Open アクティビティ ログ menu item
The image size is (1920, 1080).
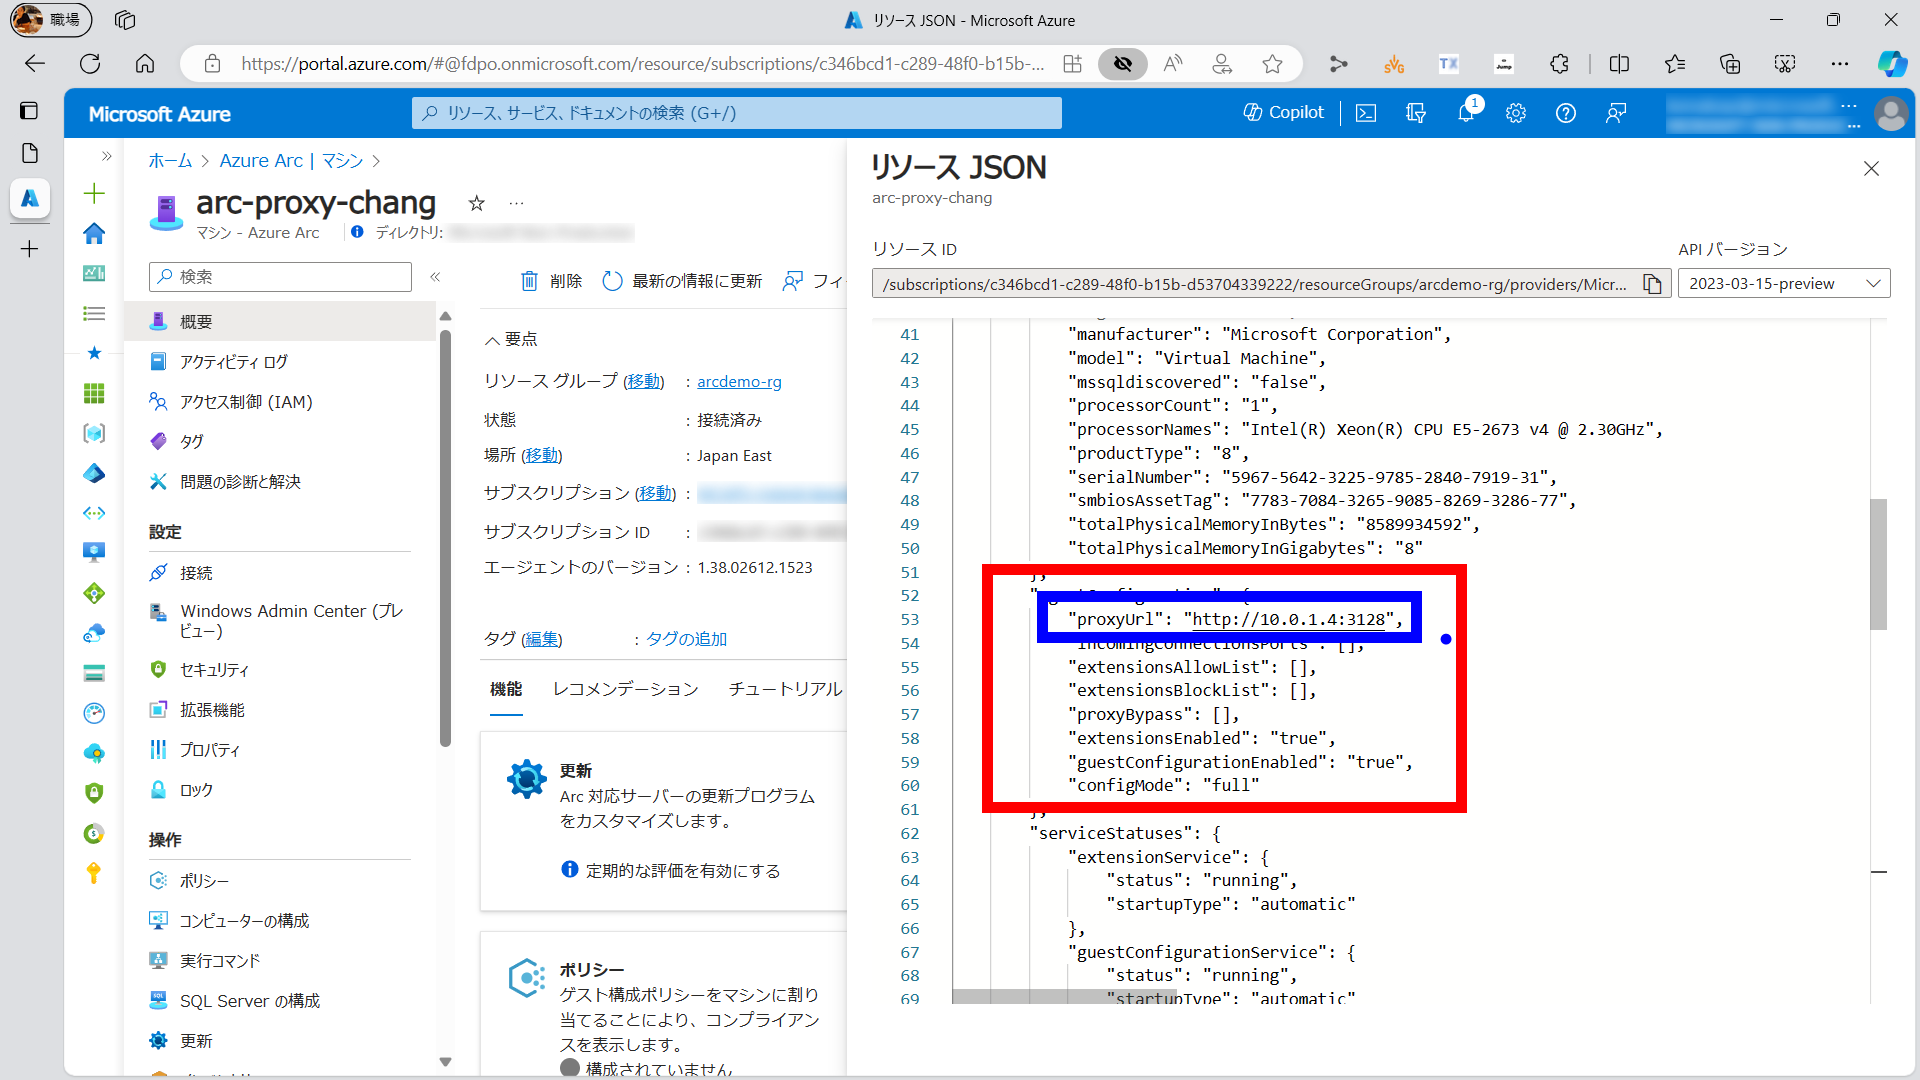(x=281, y=362)
